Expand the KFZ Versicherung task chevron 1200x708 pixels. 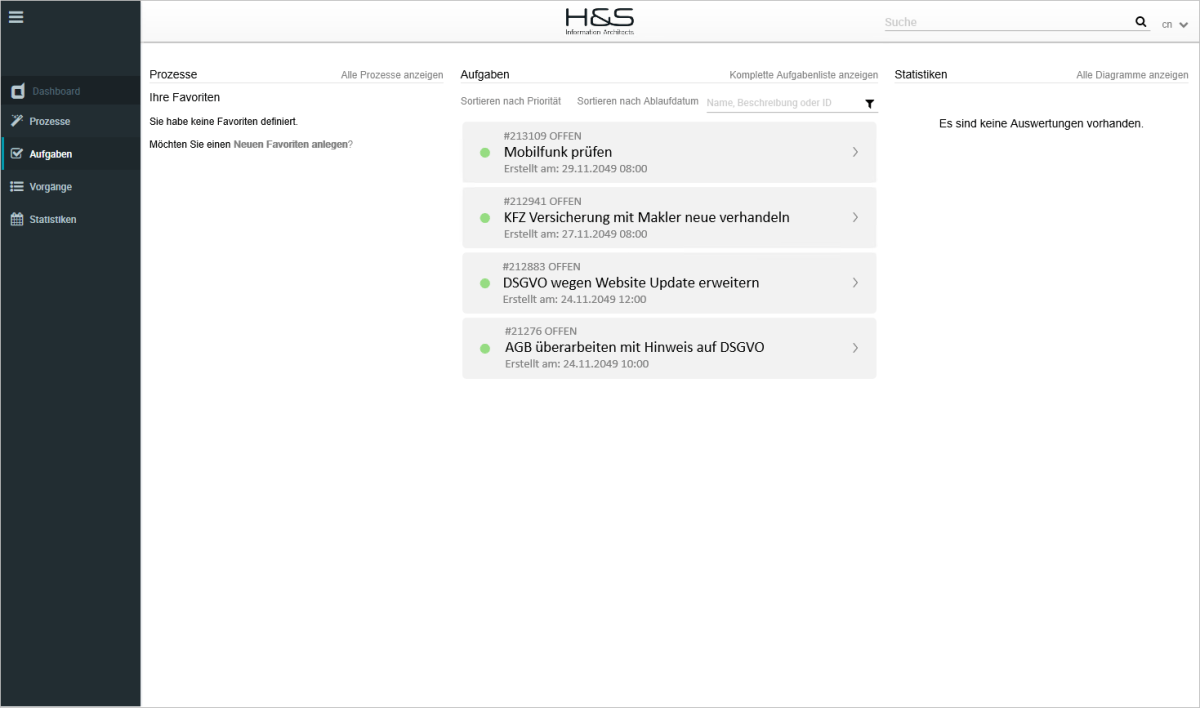tap(855, 217)
